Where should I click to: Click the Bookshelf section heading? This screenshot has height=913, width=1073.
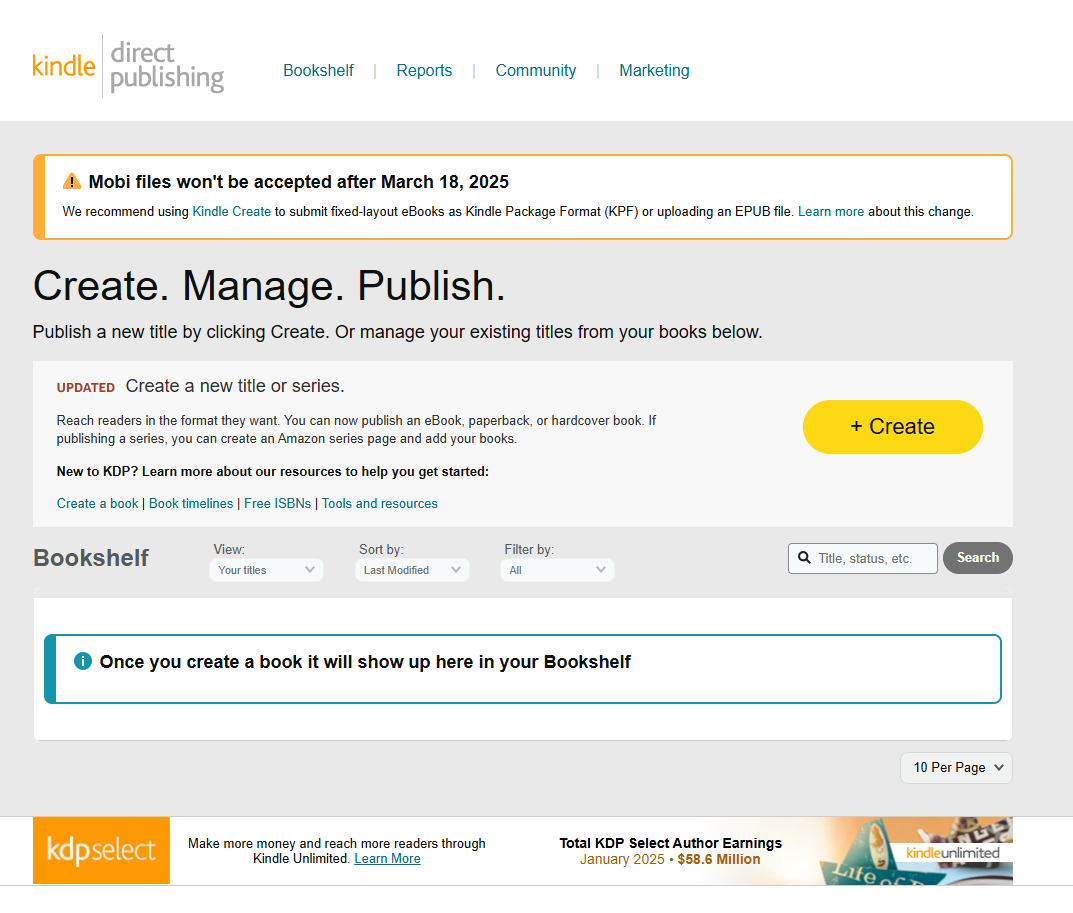pos(91,558)
